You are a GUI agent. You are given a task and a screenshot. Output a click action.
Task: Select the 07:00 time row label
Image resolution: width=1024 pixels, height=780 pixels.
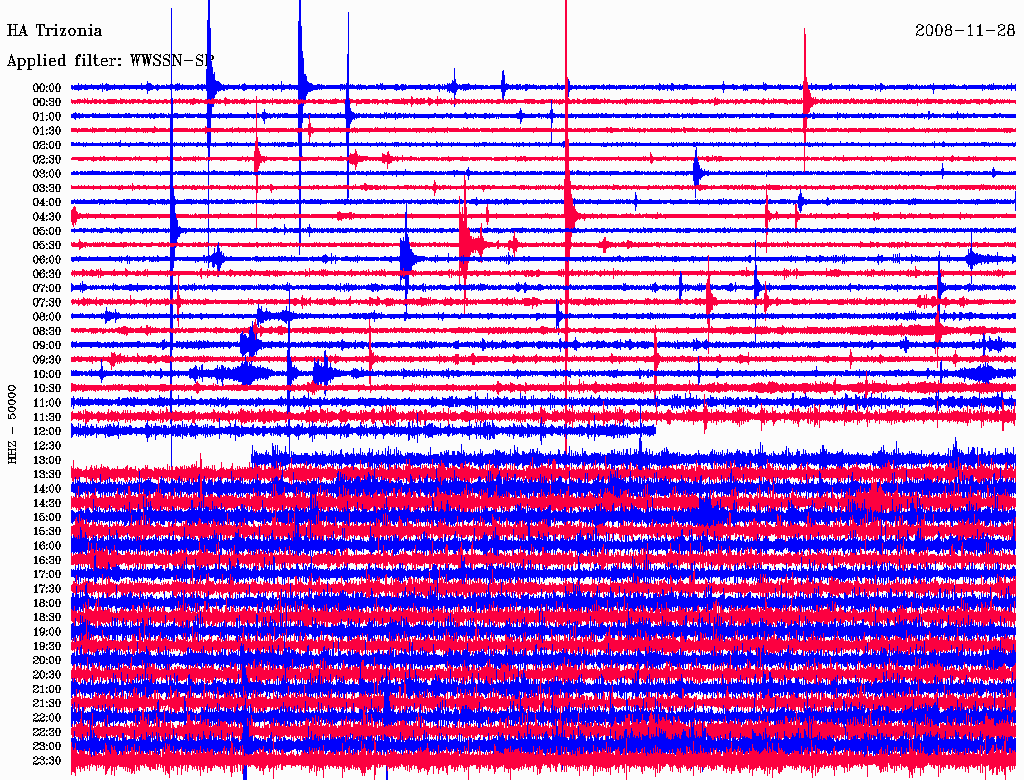click(47, 288)
